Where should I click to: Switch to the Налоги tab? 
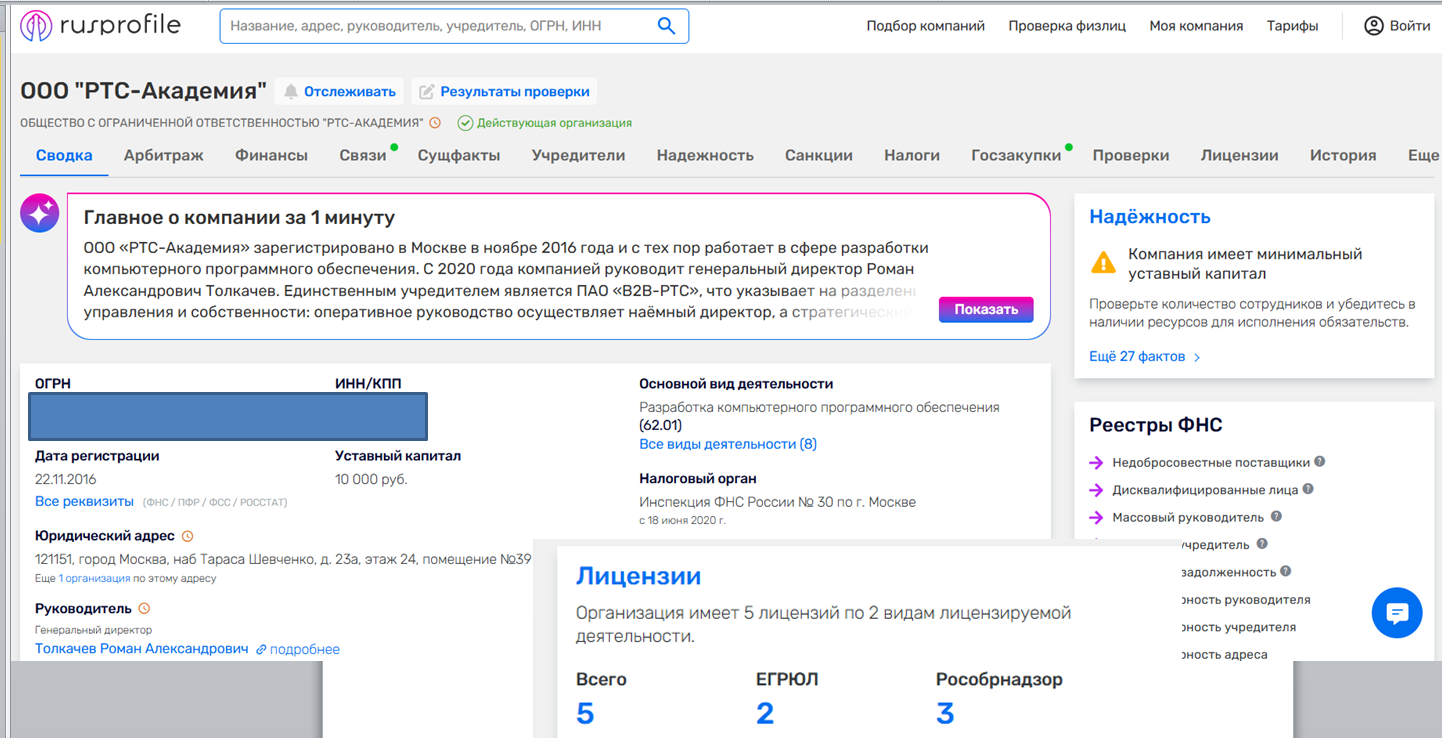pos(912,155)
